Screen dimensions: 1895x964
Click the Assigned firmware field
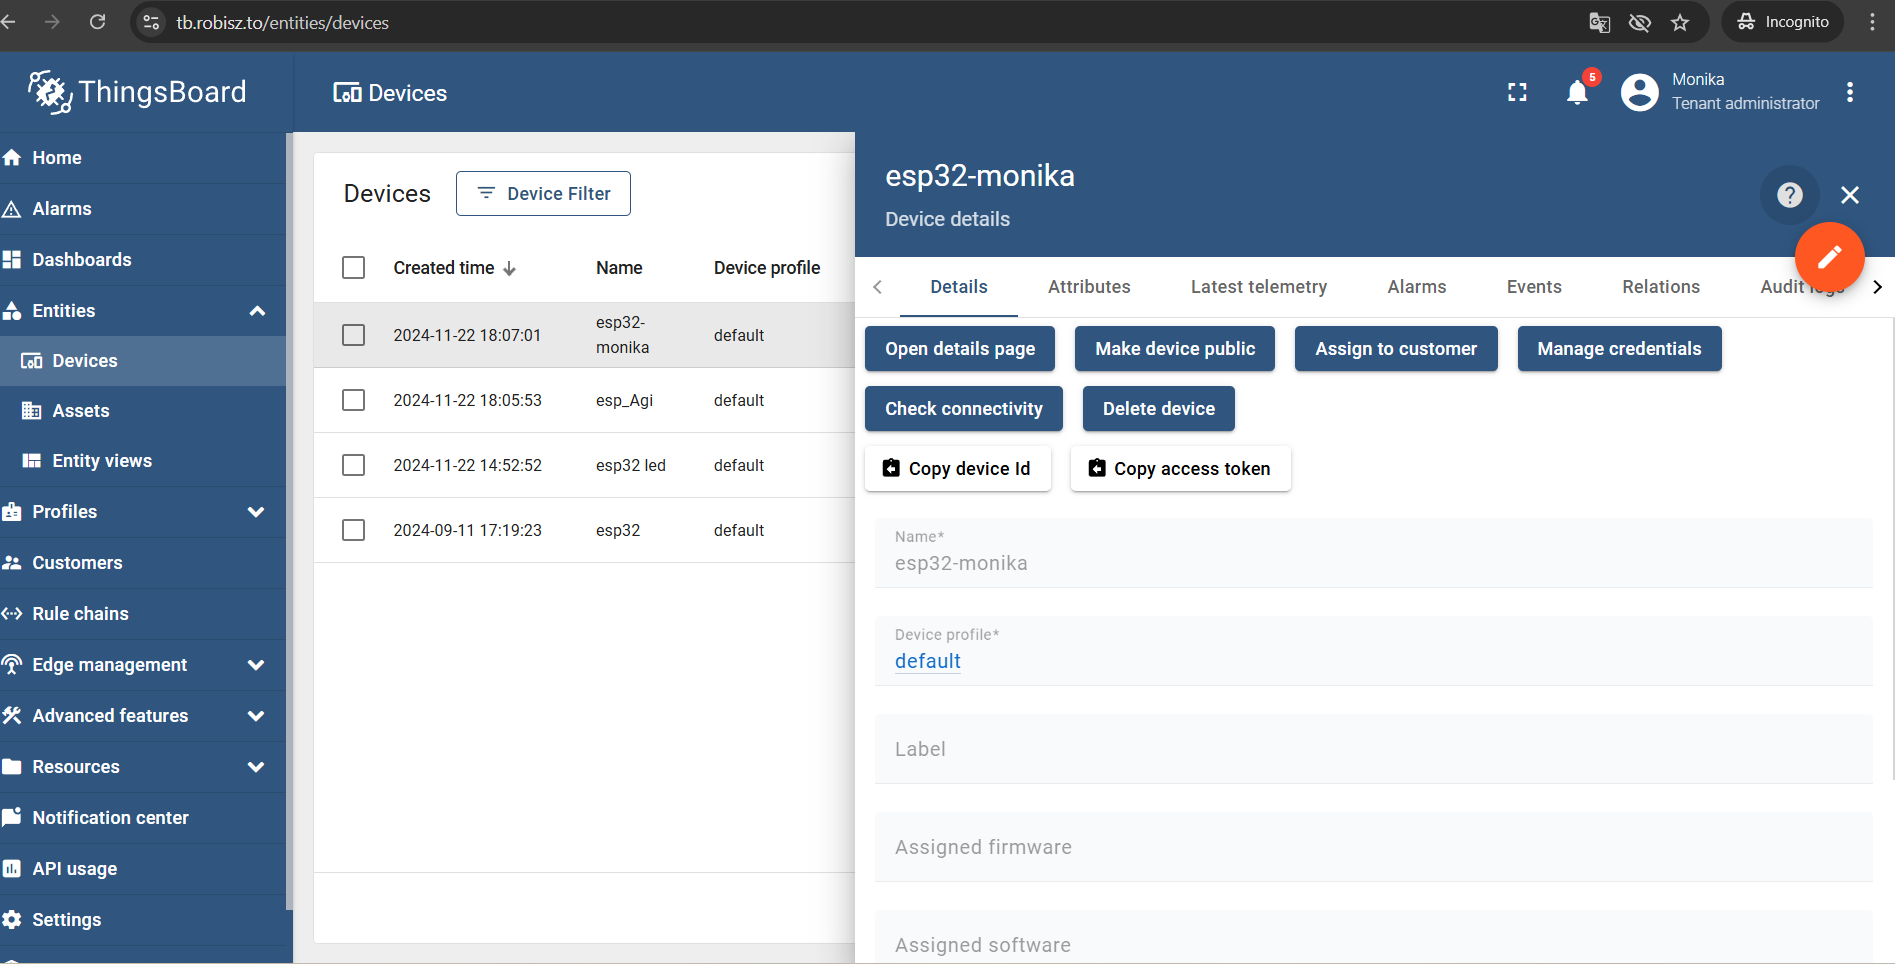[1373, 847]
